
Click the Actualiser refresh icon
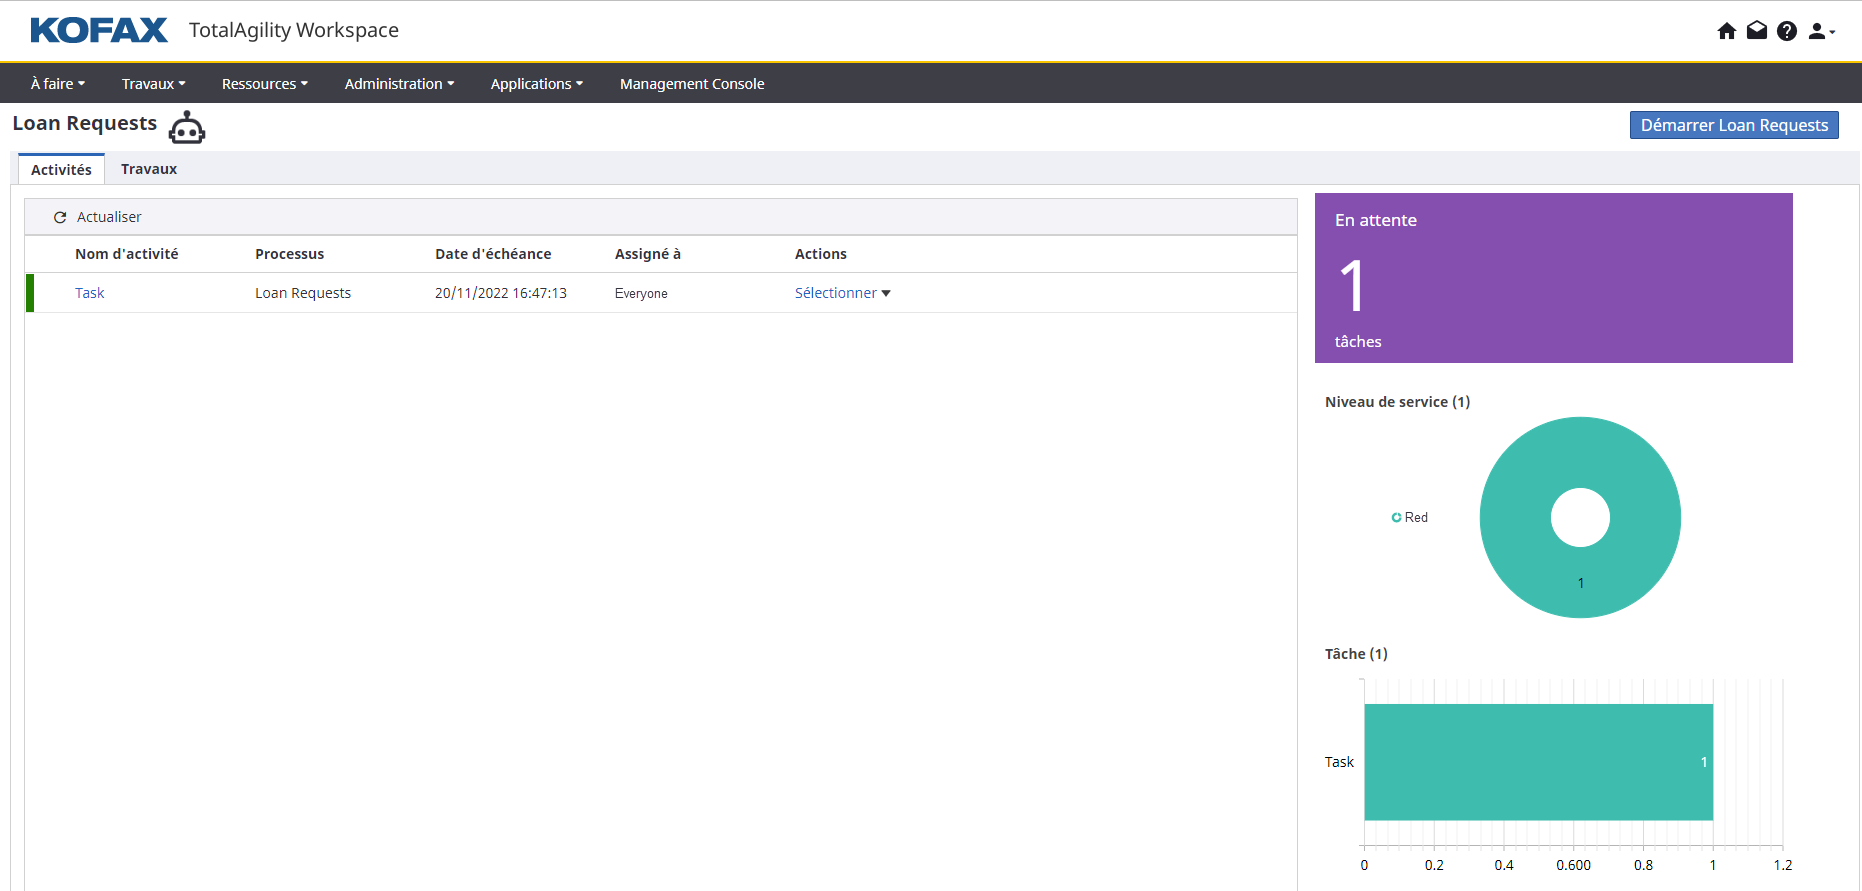pyautogui.click(x=60, y=217)
